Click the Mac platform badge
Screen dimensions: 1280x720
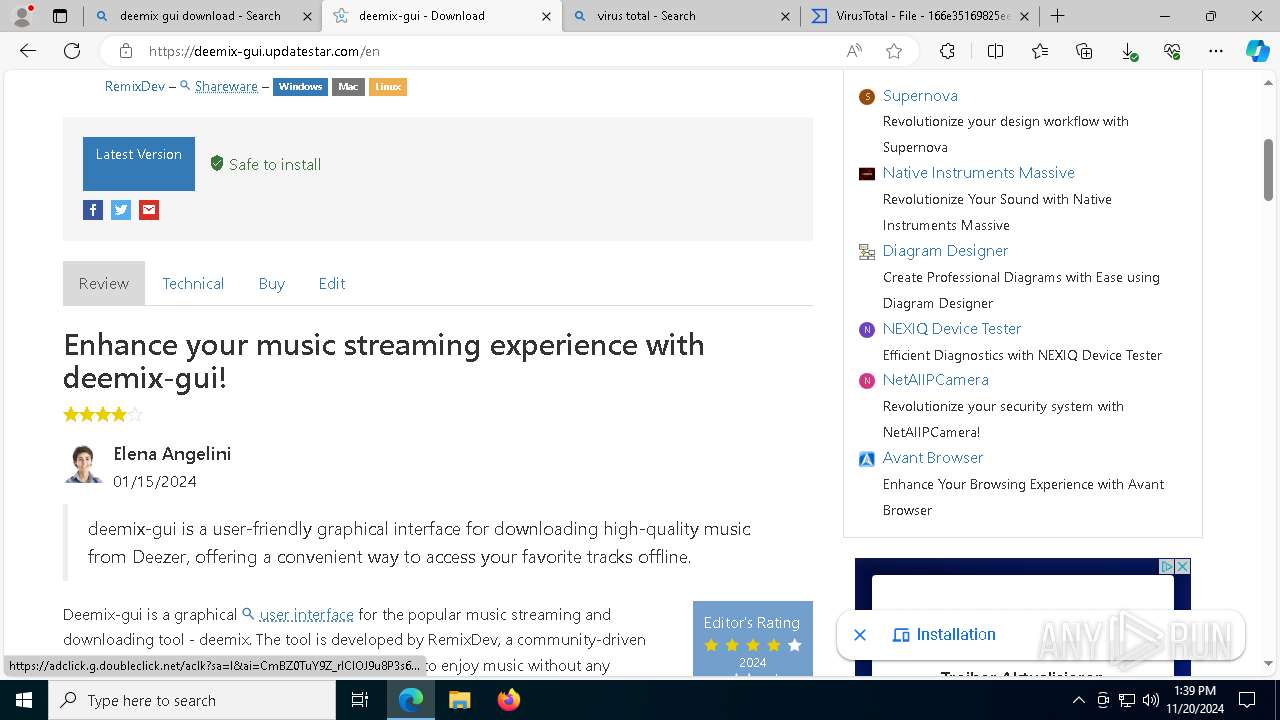pos(348,87)
